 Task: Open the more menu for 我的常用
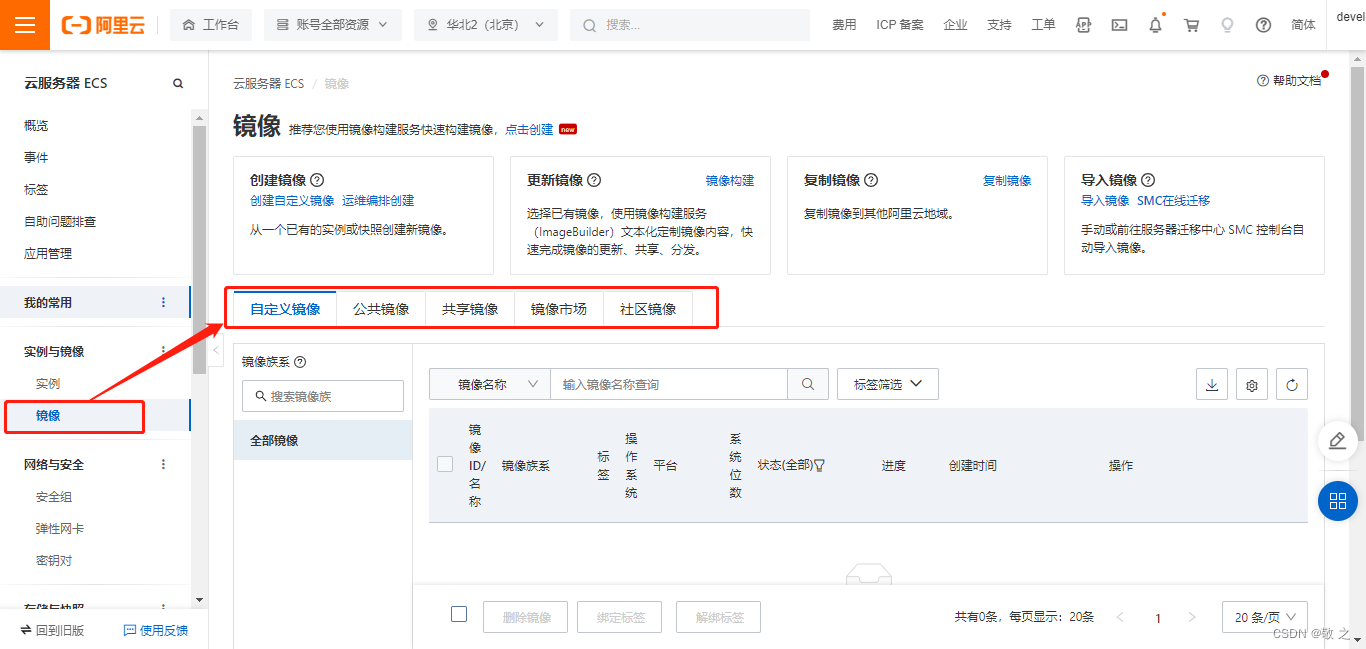click(164, 302)
